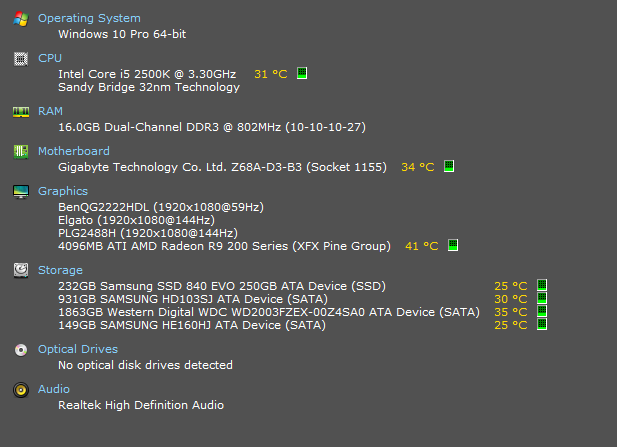Viewport: 617px width, 447px height.
Task: Select the Realtek High Definition Audio entry
Action: tap(141, 405)
